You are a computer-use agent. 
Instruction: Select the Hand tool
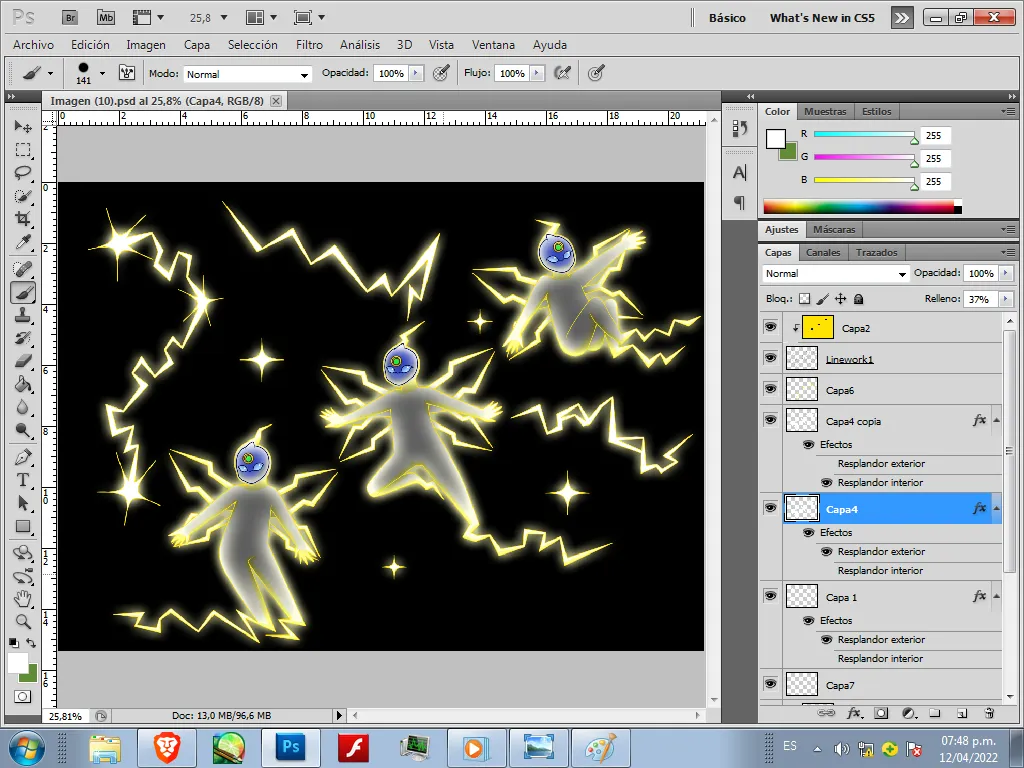click(23, 598)
